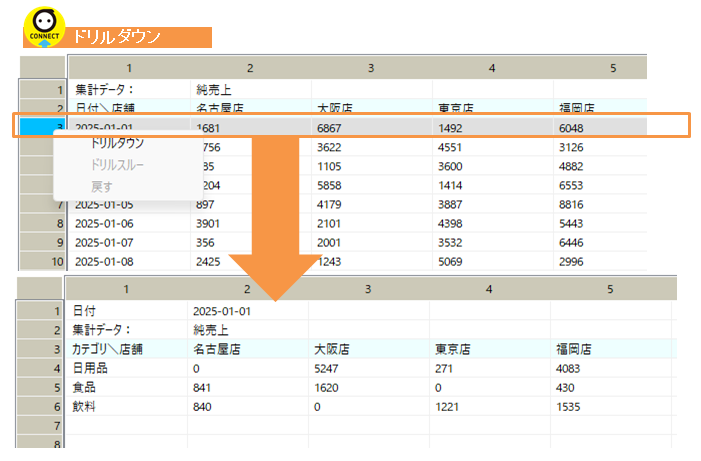Select column header 3 in upper grid
Viewport: 701px width, 461px height.
(x=371, y=68)
